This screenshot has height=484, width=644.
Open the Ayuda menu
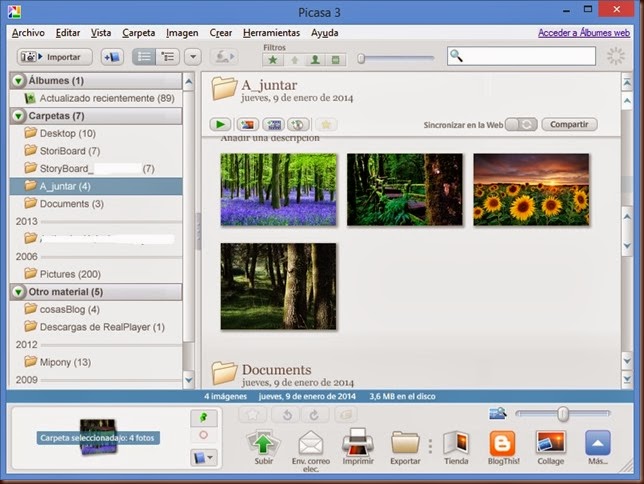324,33
